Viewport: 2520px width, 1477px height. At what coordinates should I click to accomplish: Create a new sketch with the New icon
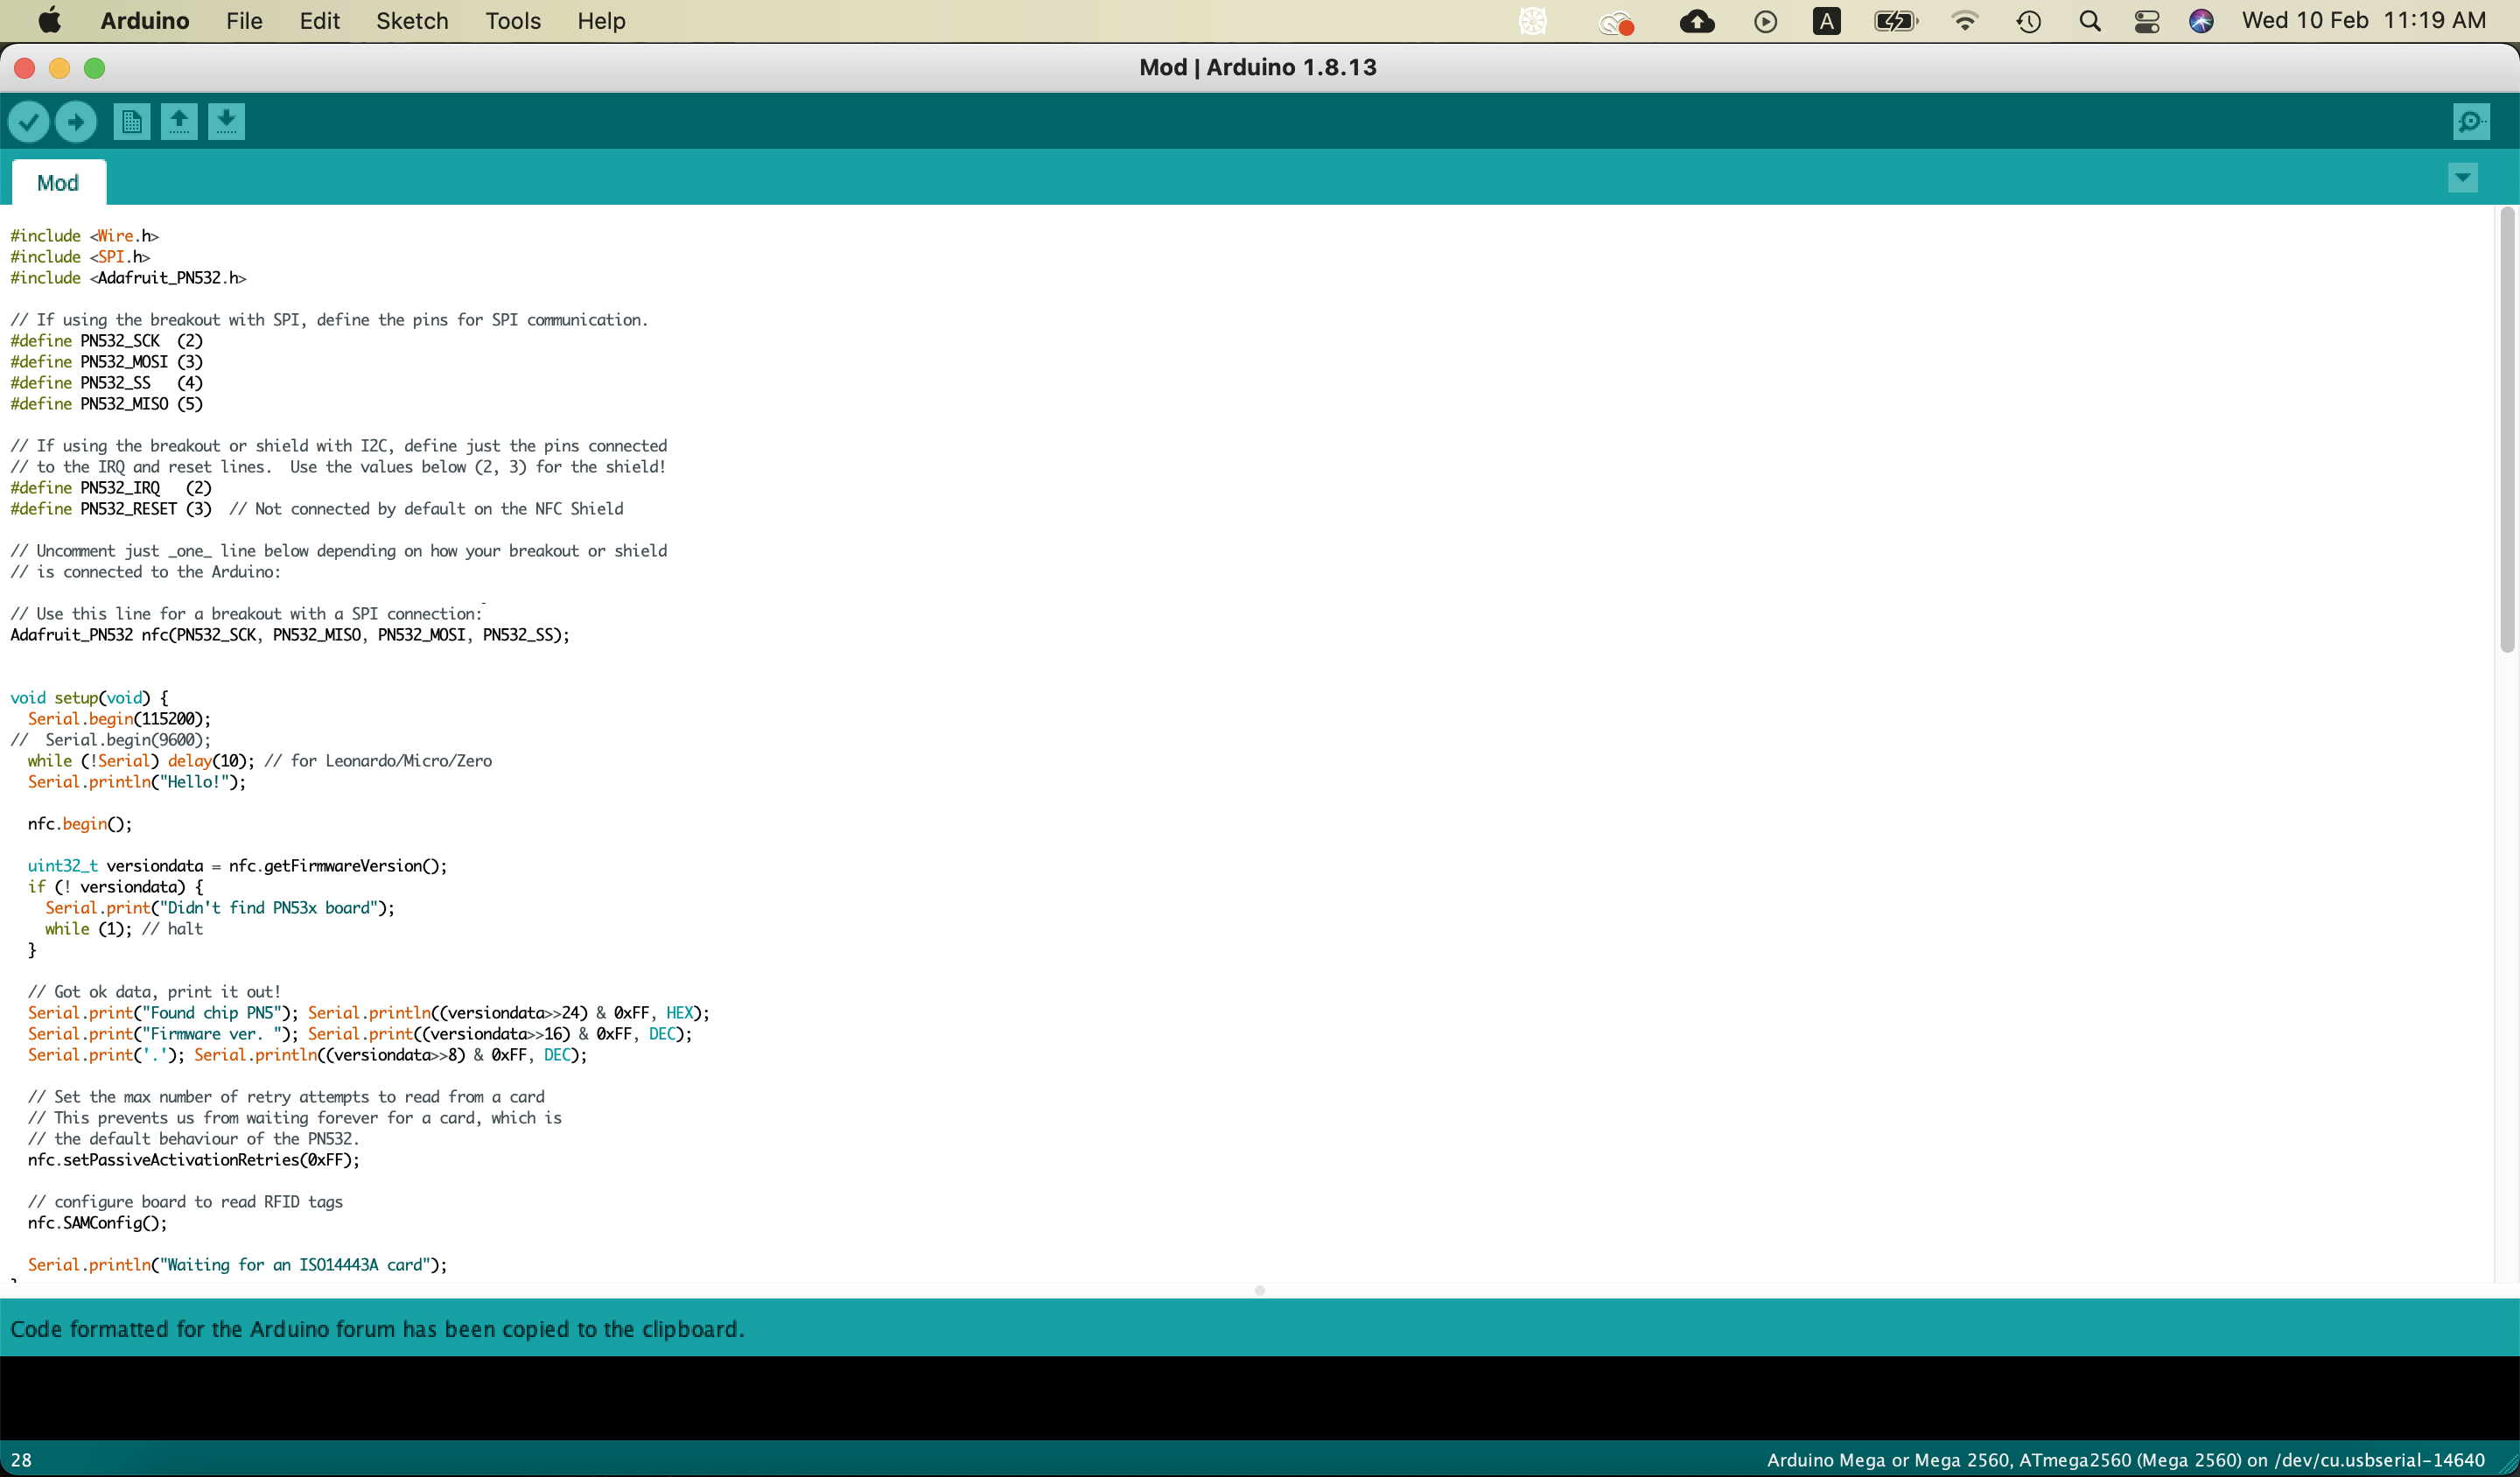tap(131, 122)
